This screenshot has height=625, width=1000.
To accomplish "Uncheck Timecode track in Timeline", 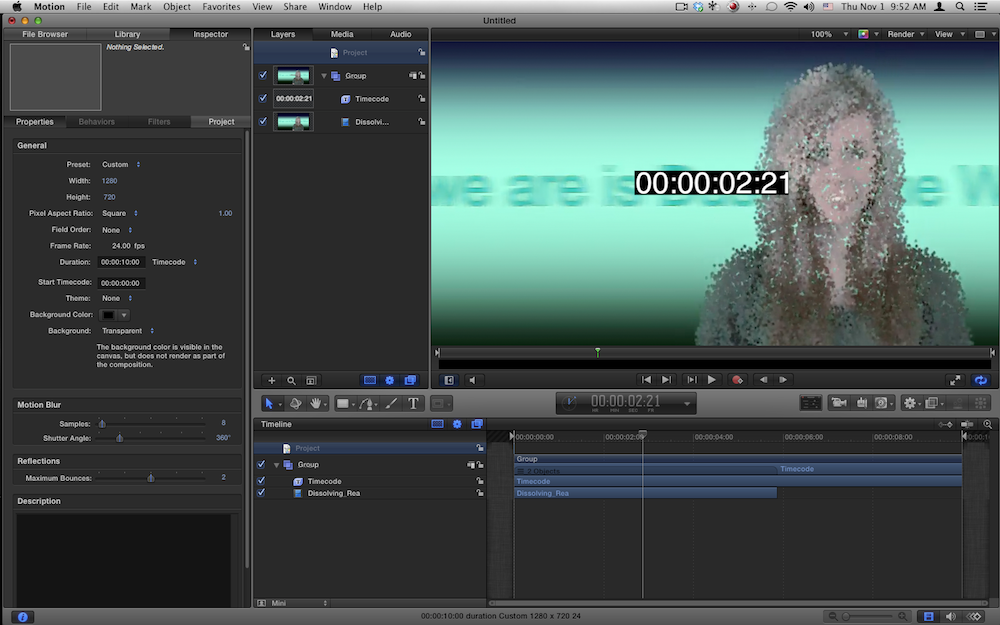I will point(261,481).
